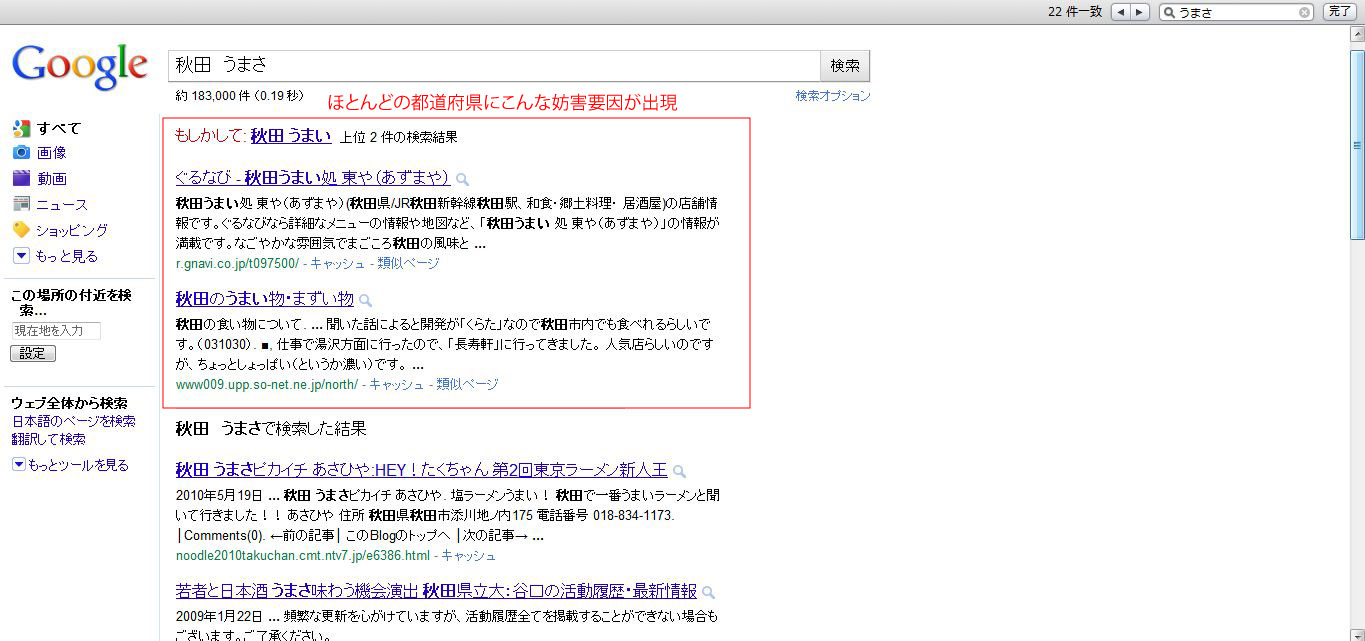Click the 22 件一致 match count text

[1075, 12]
